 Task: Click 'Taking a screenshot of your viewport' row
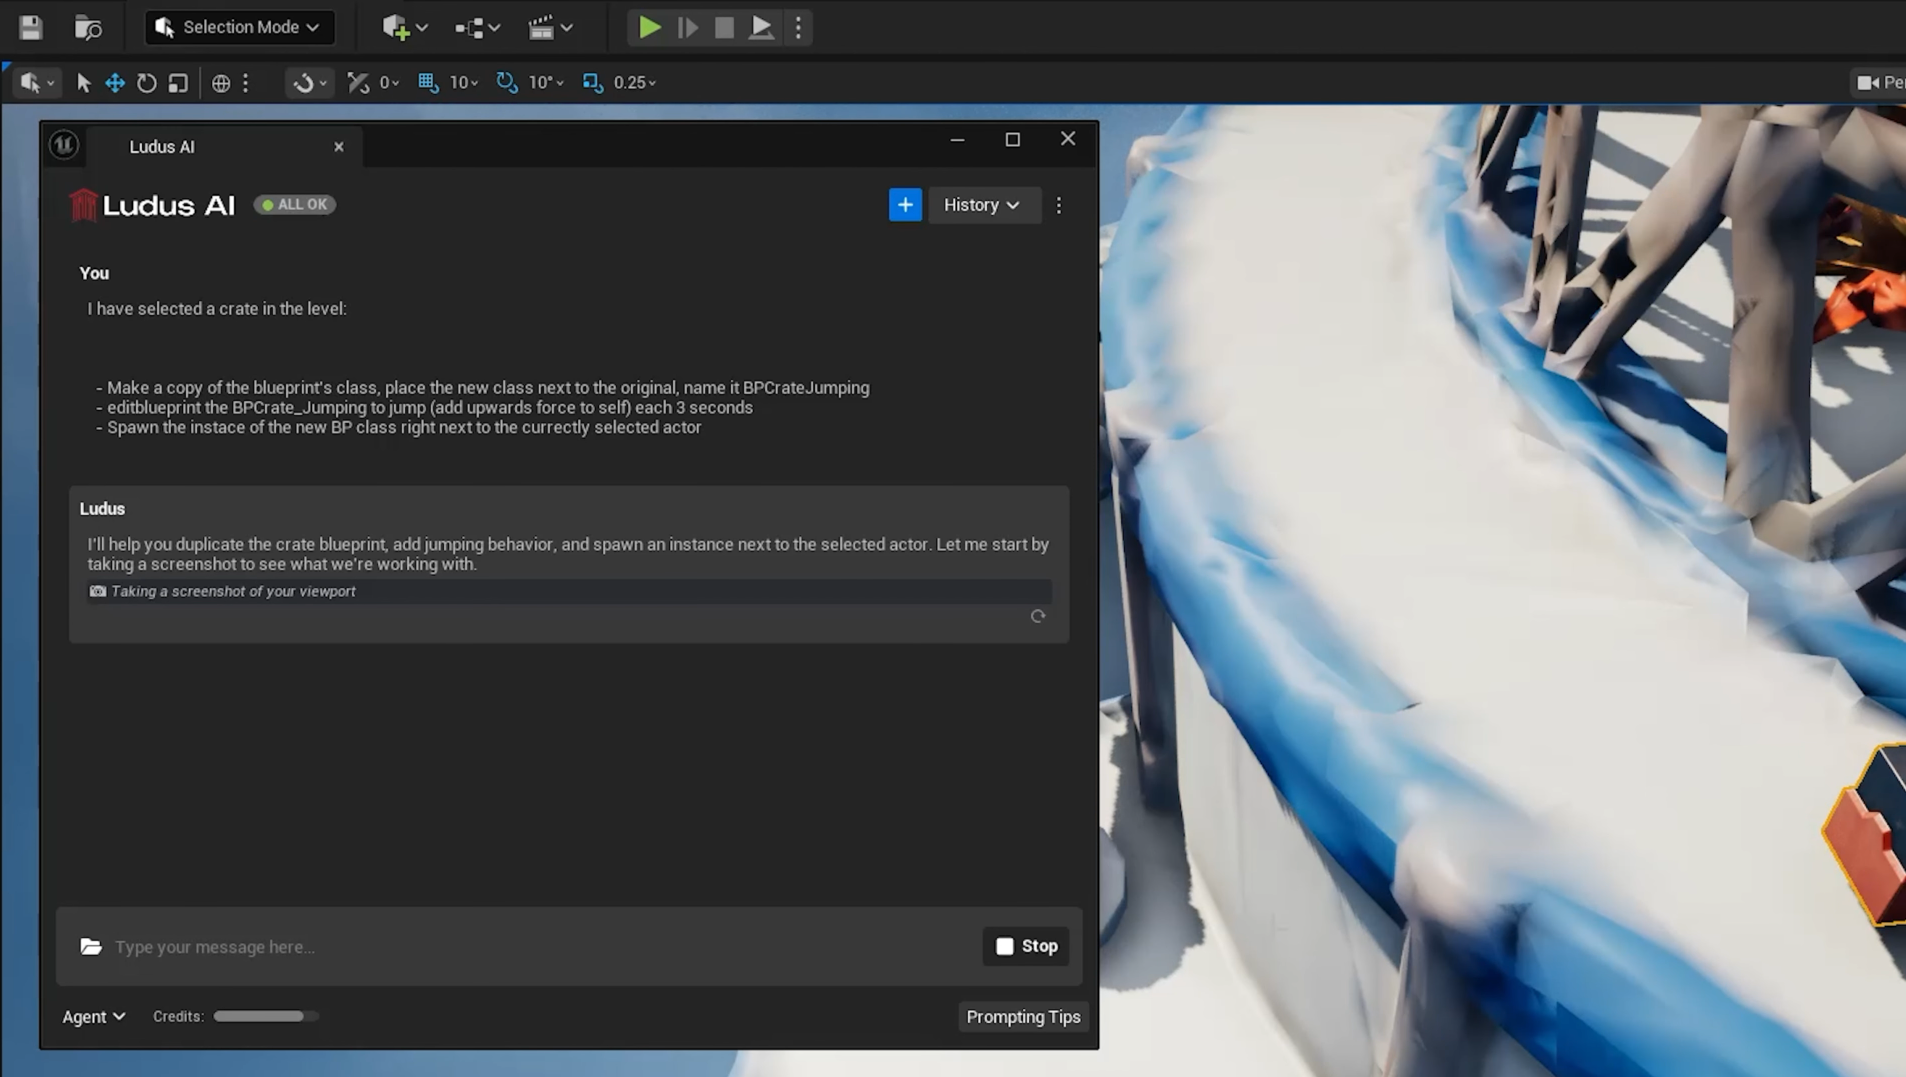tap(569, 591)
